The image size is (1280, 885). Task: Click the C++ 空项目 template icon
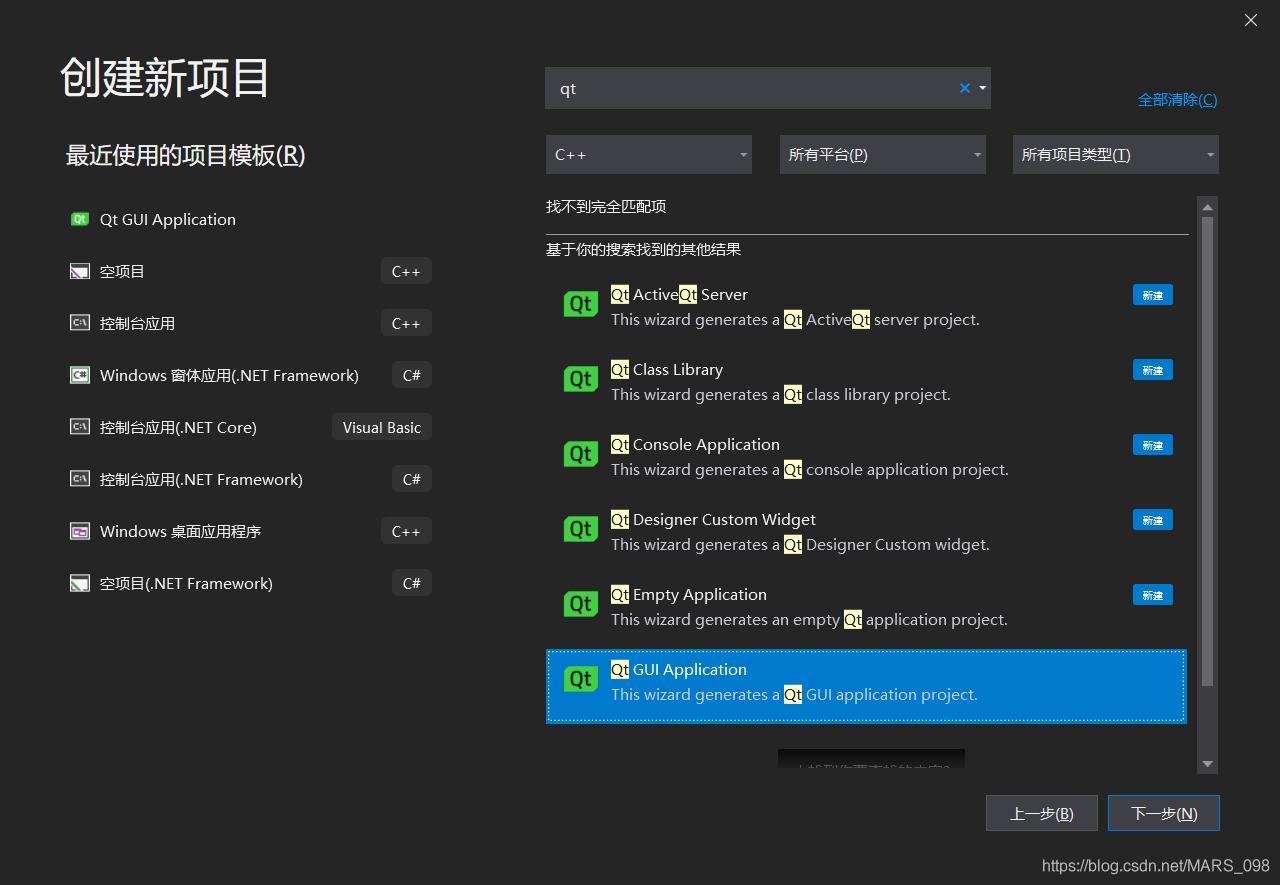[x=80, y=271]
